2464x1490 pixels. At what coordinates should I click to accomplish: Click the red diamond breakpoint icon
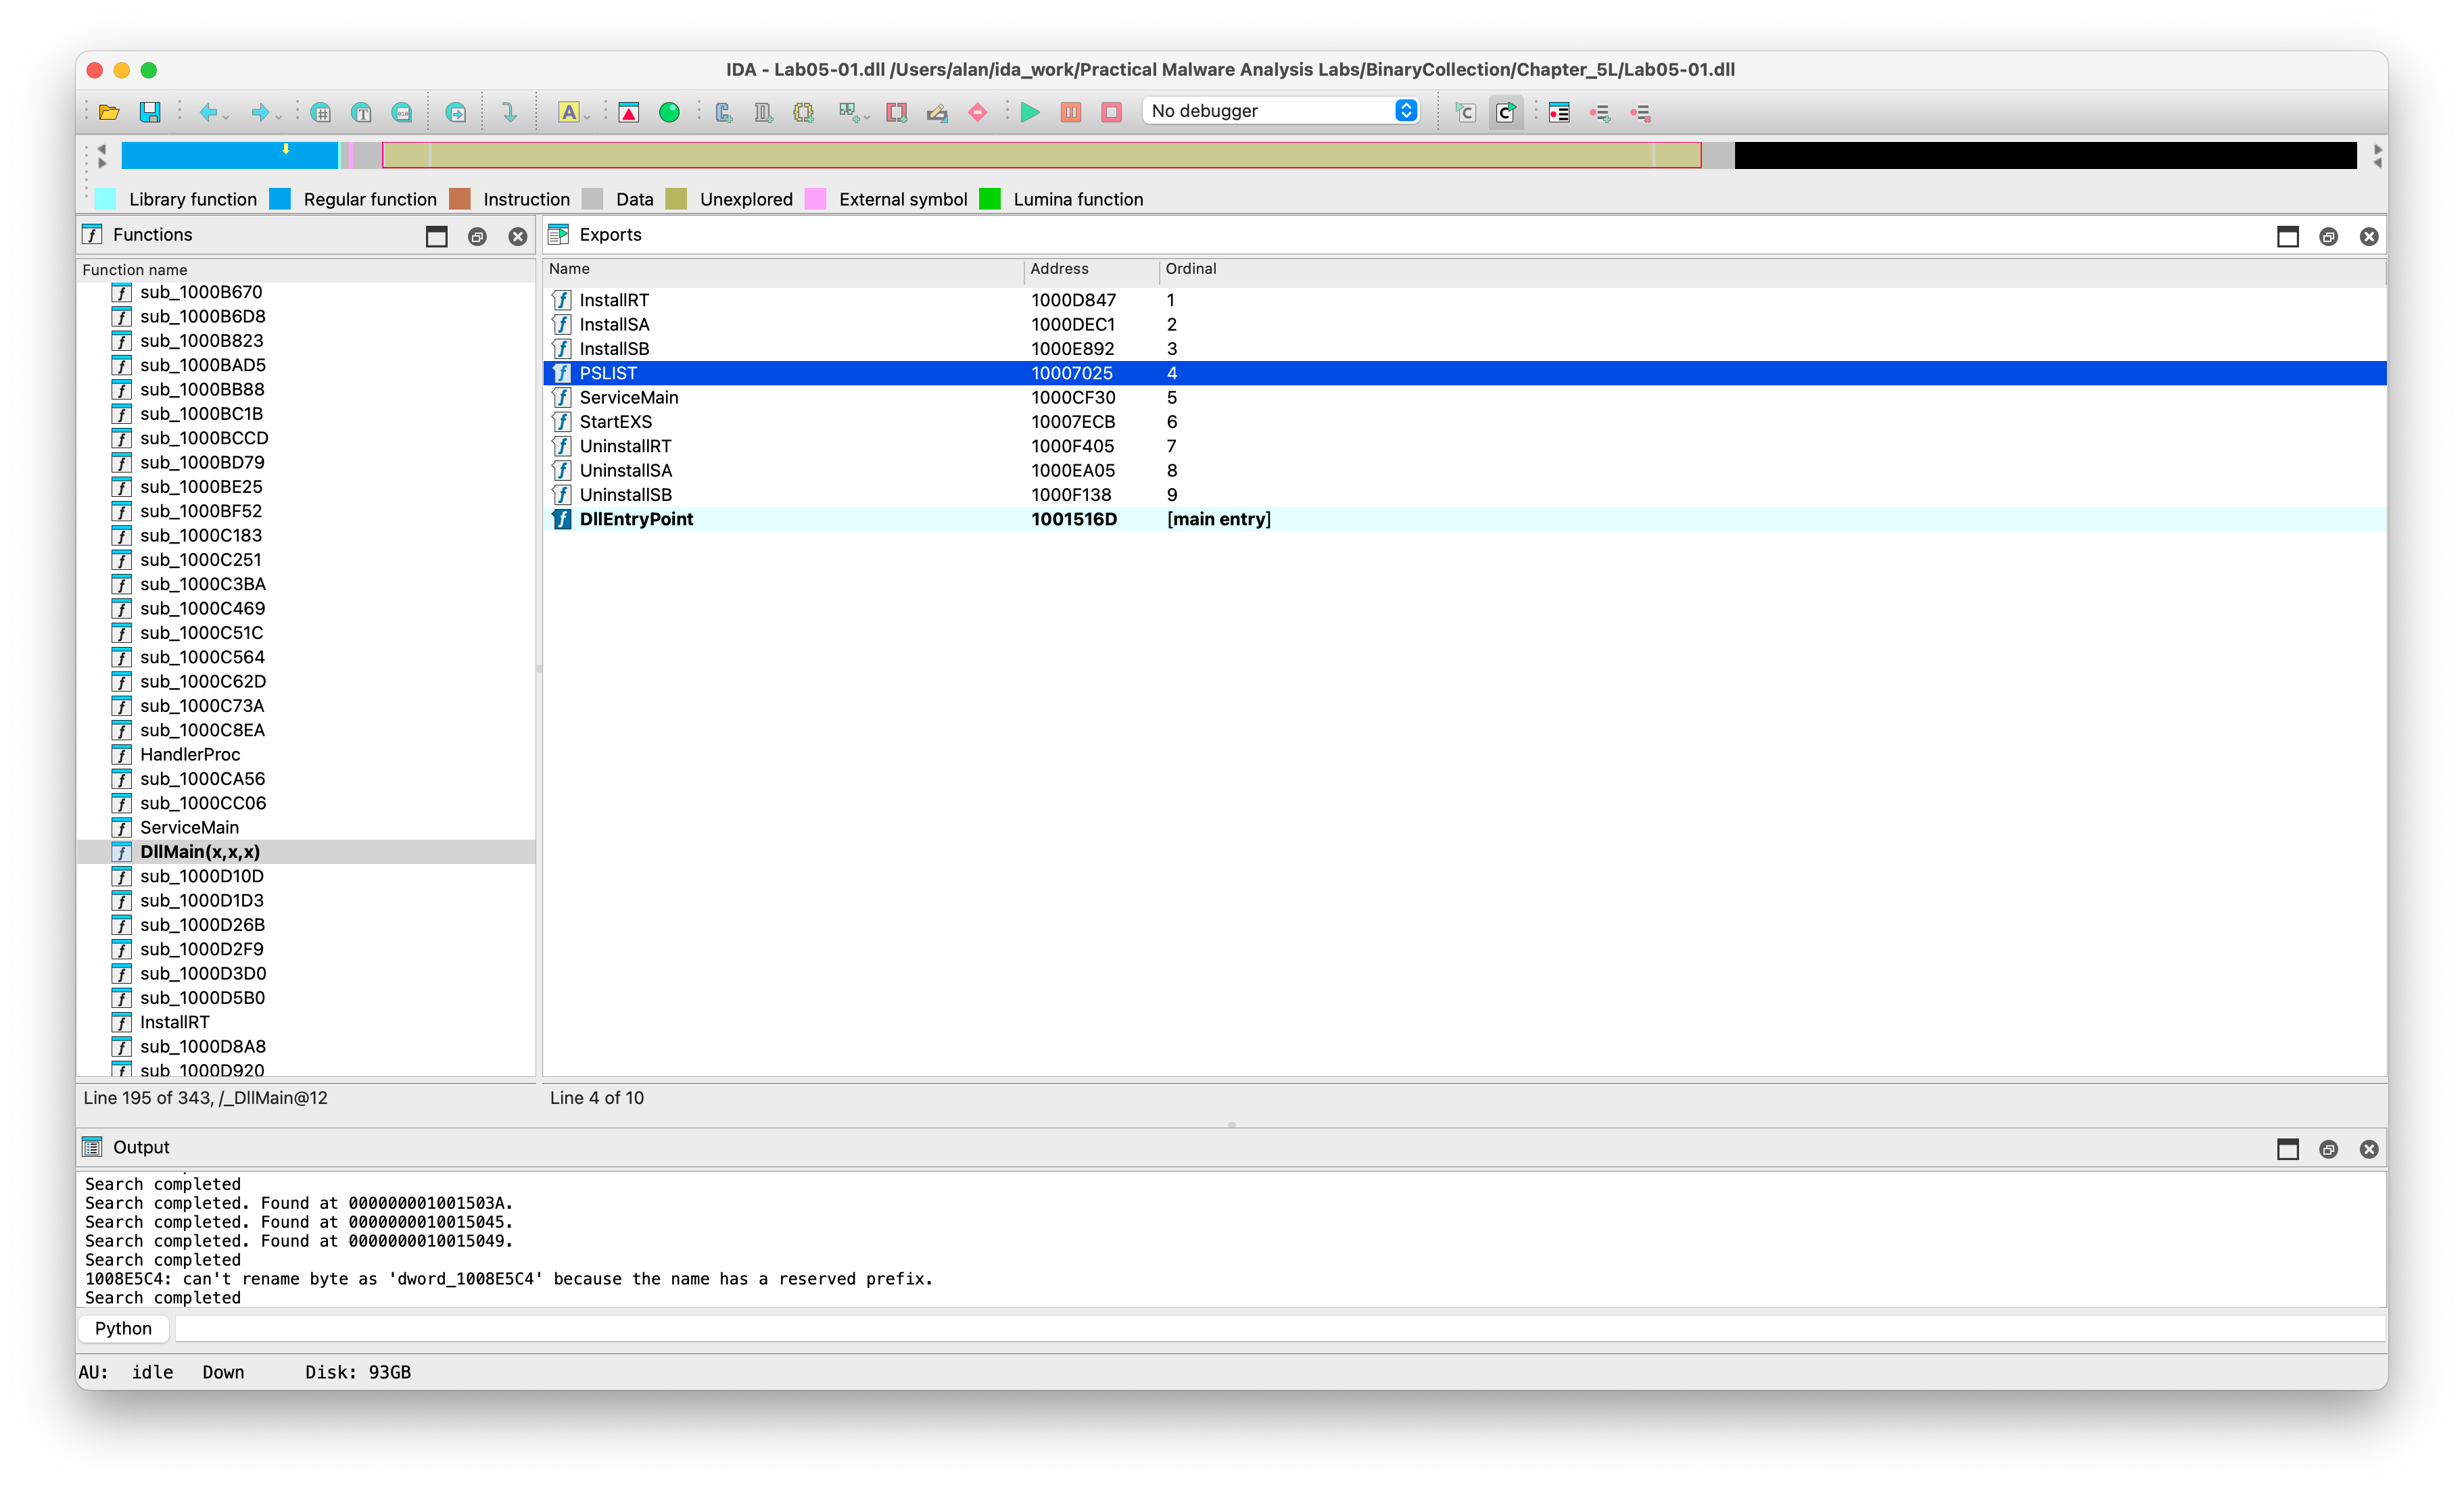coord(977,112)
